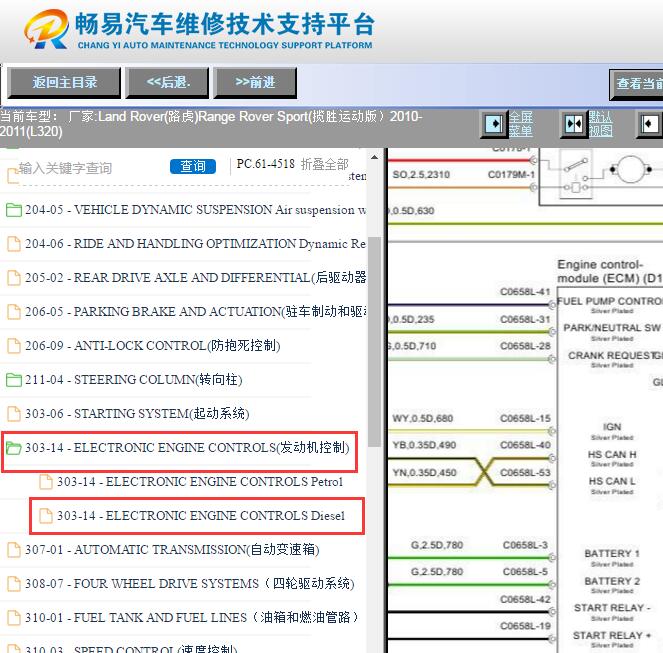Click the tree scrollbar up arrow

pyautogui.click(x=374, y=157)
